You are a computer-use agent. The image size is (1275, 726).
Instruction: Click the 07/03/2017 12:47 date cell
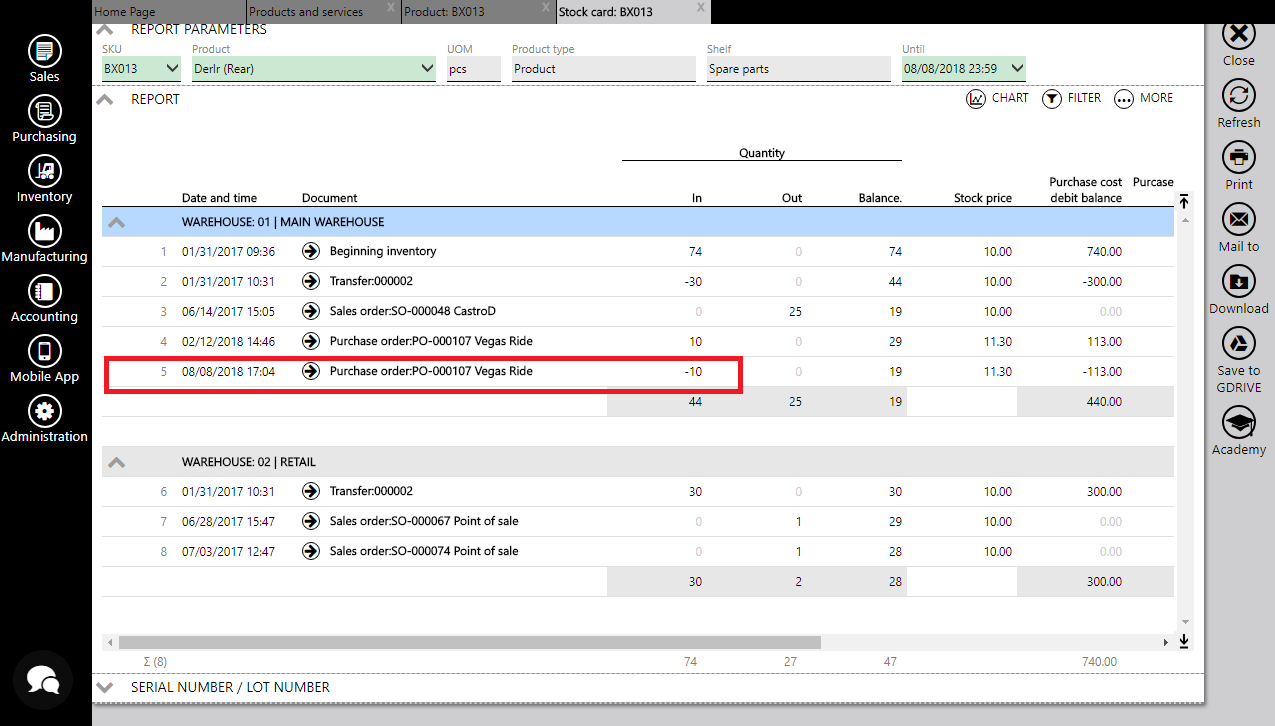(x=228, y=551)
